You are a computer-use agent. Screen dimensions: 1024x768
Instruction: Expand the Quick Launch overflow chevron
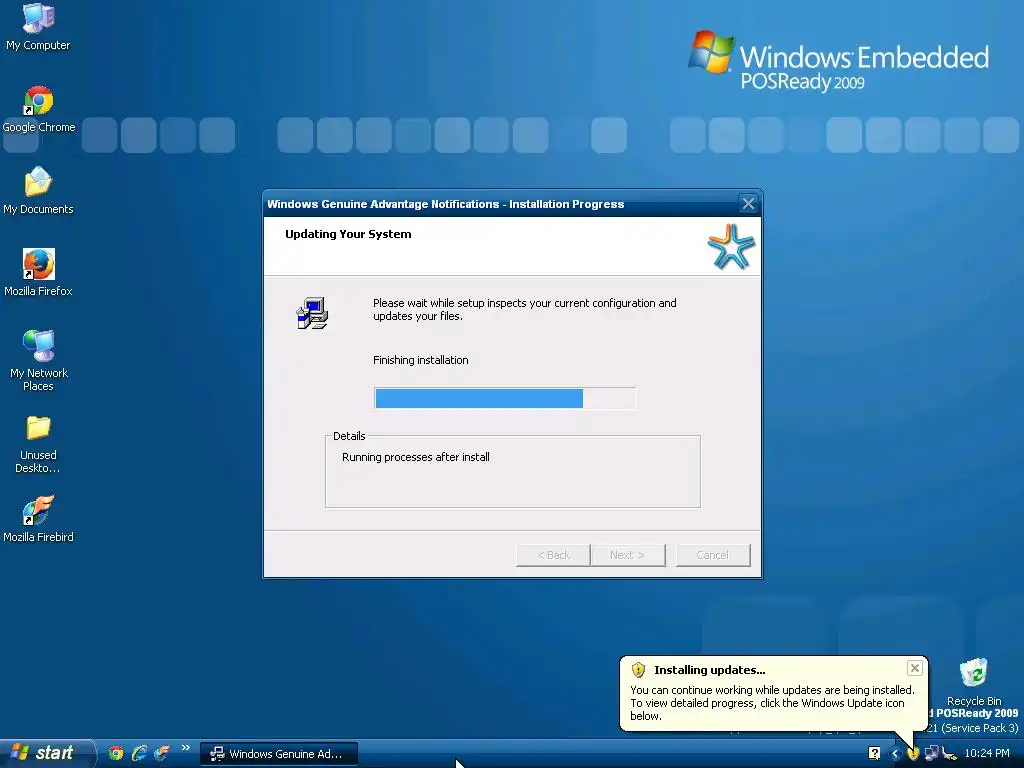click(185, 748)
